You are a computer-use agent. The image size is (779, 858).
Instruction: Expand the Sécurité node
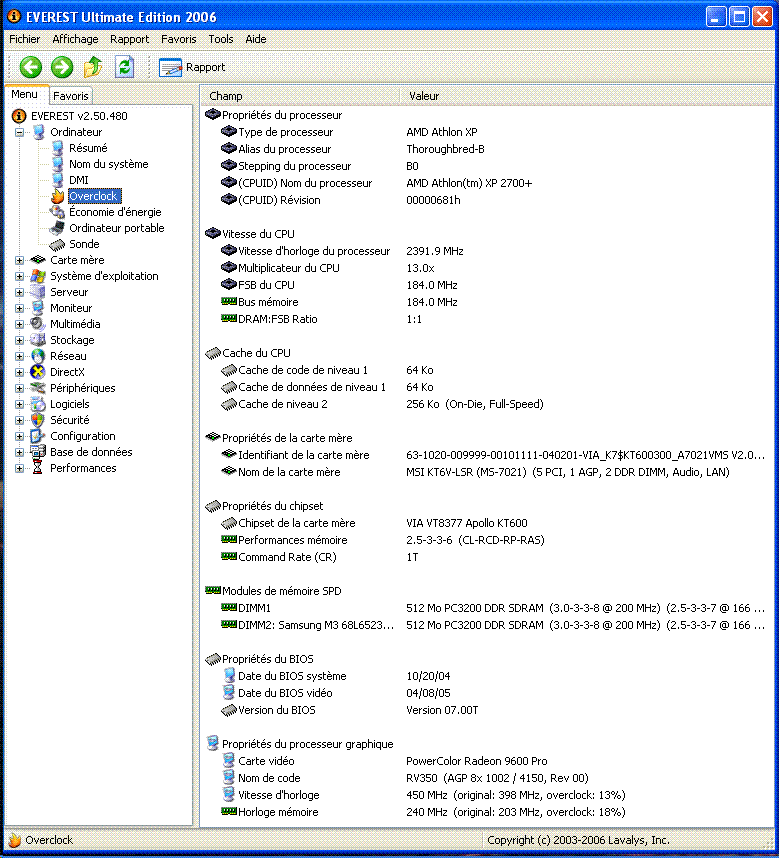point(20,420)
